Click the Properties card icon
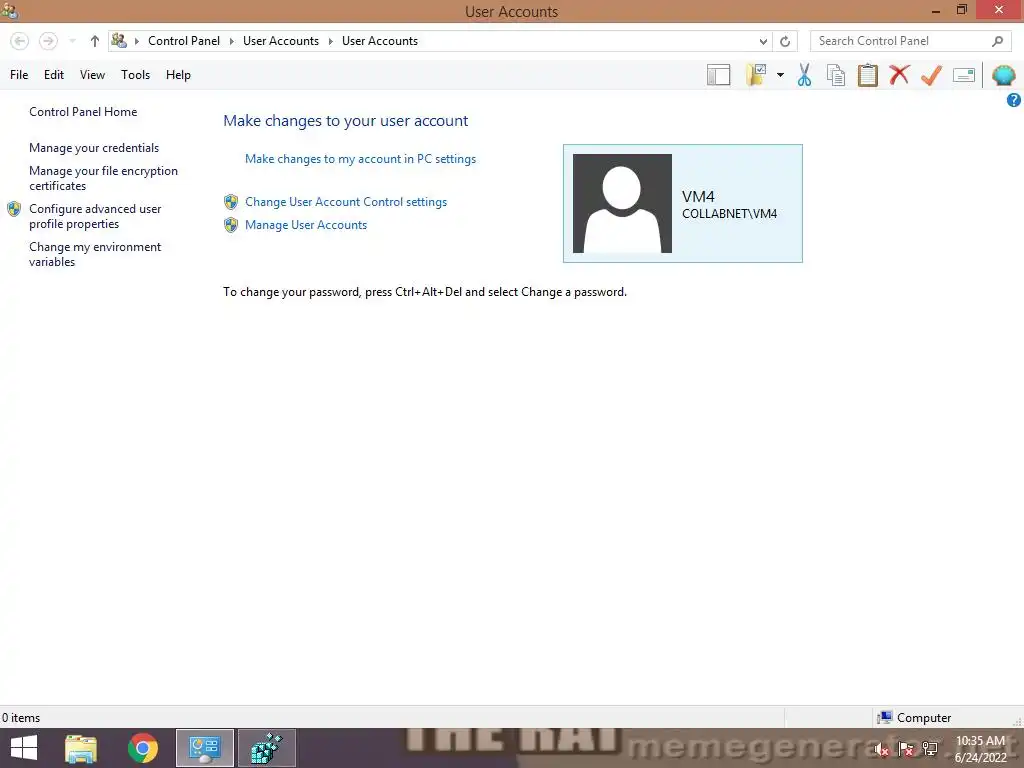The height and width of the screenshot is (768, 1024). pos(963,75)
